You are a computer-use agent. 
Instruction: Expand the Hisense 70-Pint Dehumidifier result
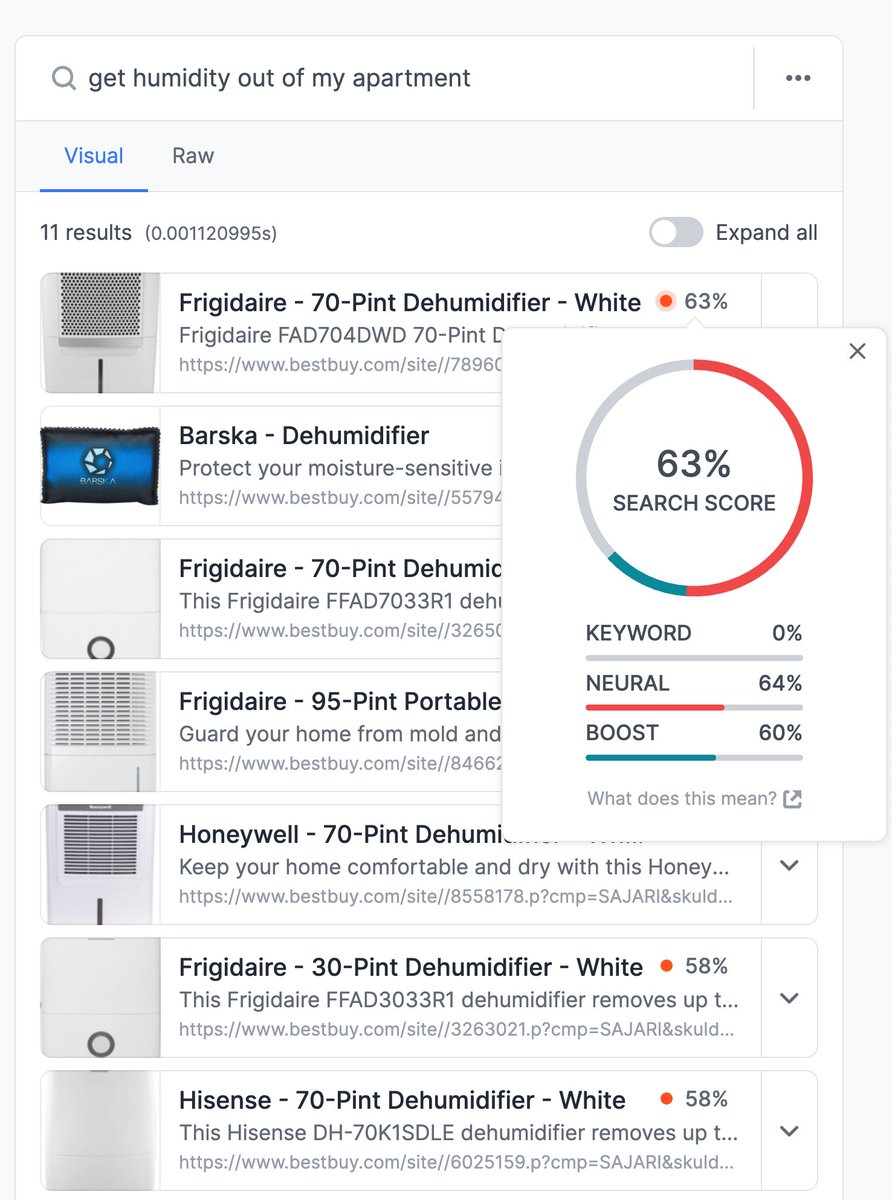789,1131
